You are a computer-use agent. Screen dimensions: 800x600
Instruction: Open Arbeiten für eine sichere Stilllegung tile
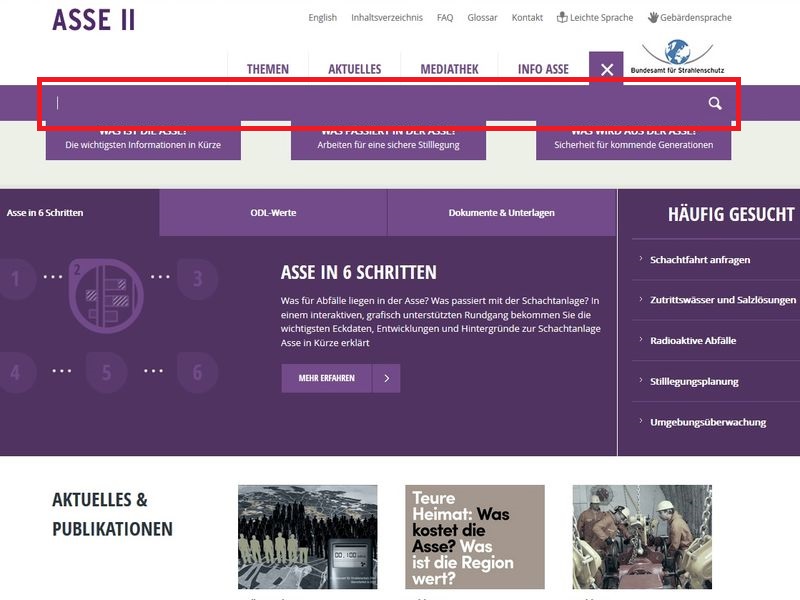388,141
